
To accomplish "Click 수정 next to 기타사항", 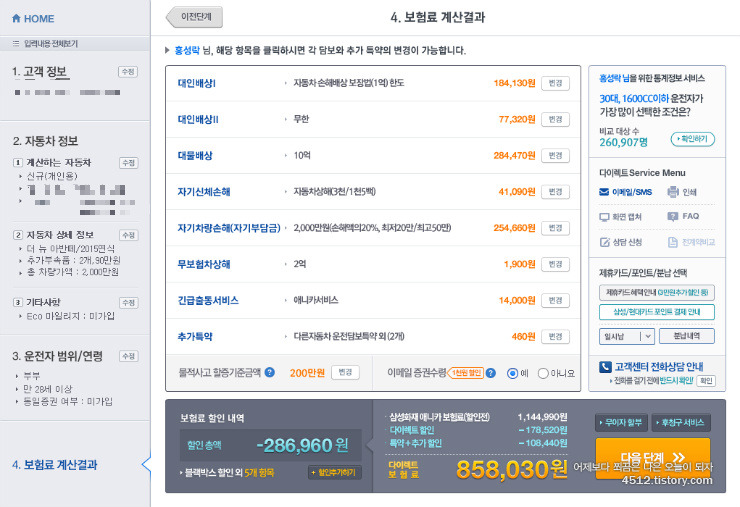I will (x=128, y=303).
